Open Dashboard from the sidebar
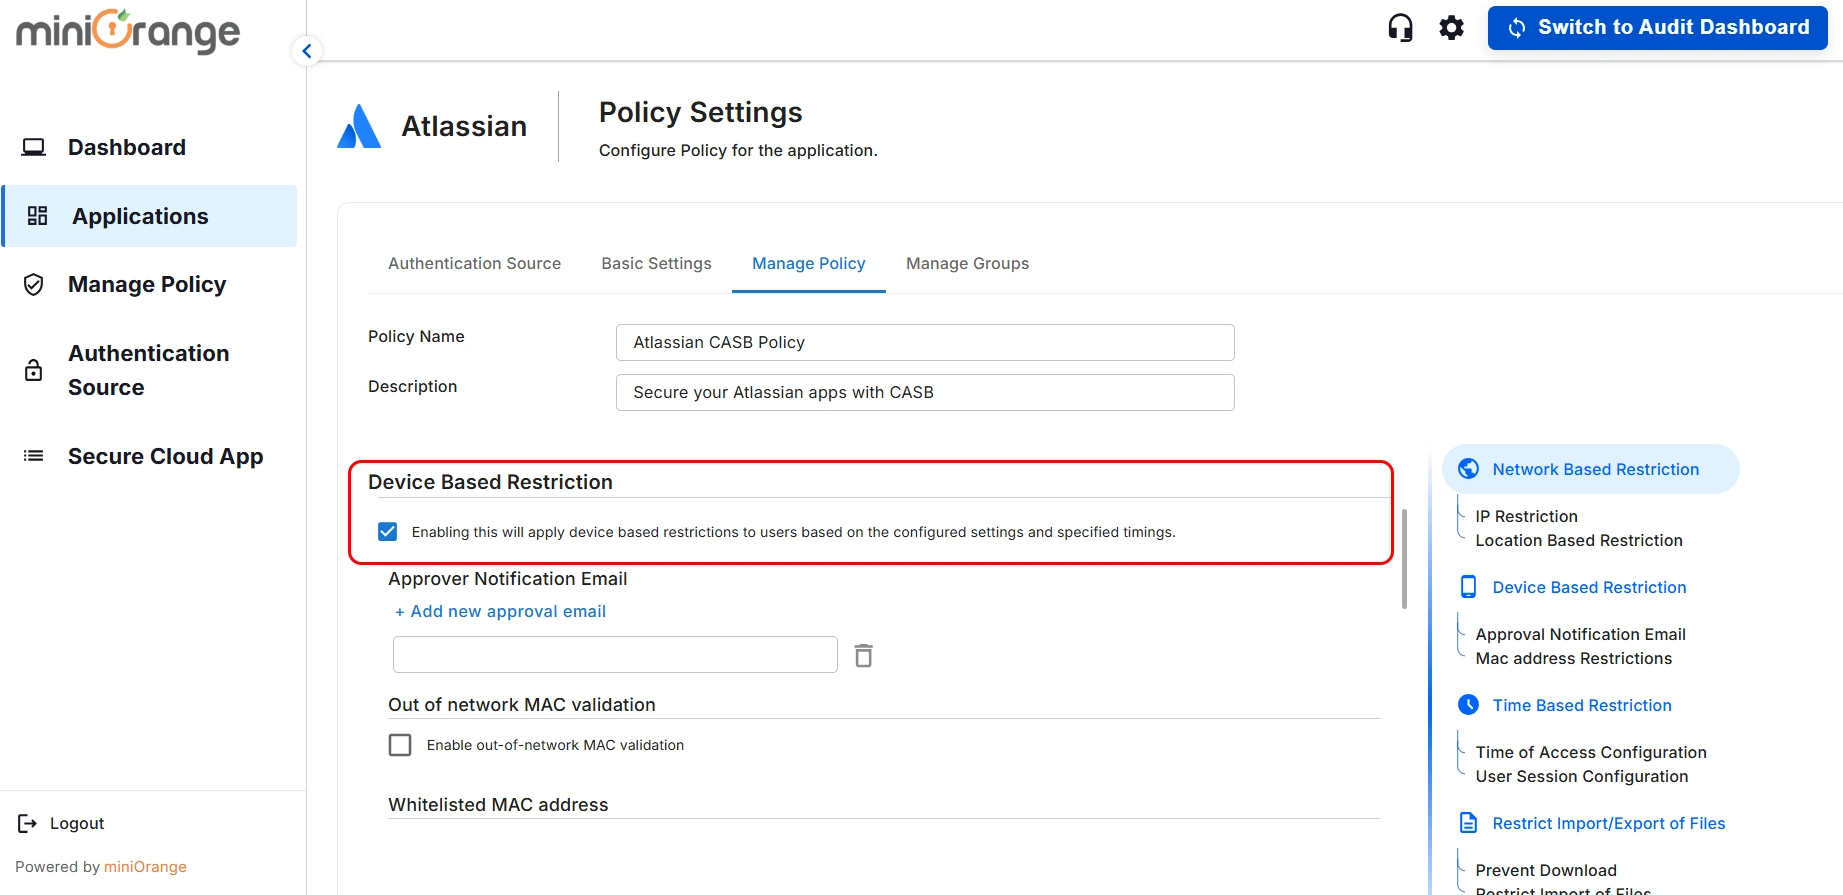 click(x=127, y=147)
